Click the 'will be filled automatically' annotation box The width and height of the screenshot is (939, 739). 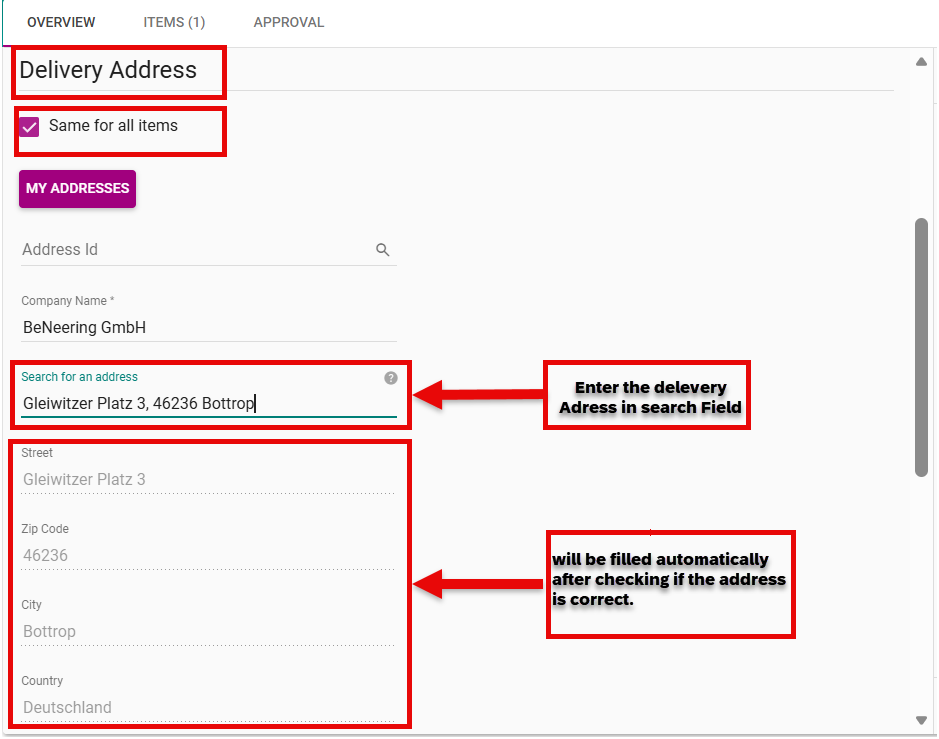pos(669,581)
